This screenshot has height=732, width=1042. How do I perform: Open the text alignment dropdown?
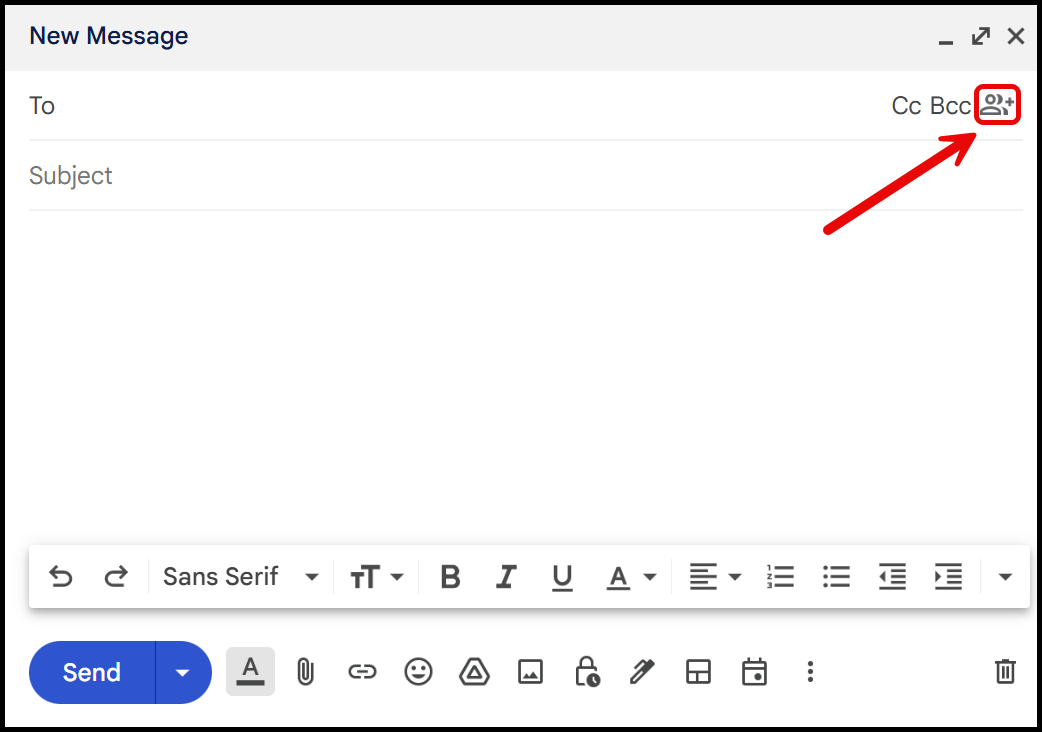click(715, 577)
